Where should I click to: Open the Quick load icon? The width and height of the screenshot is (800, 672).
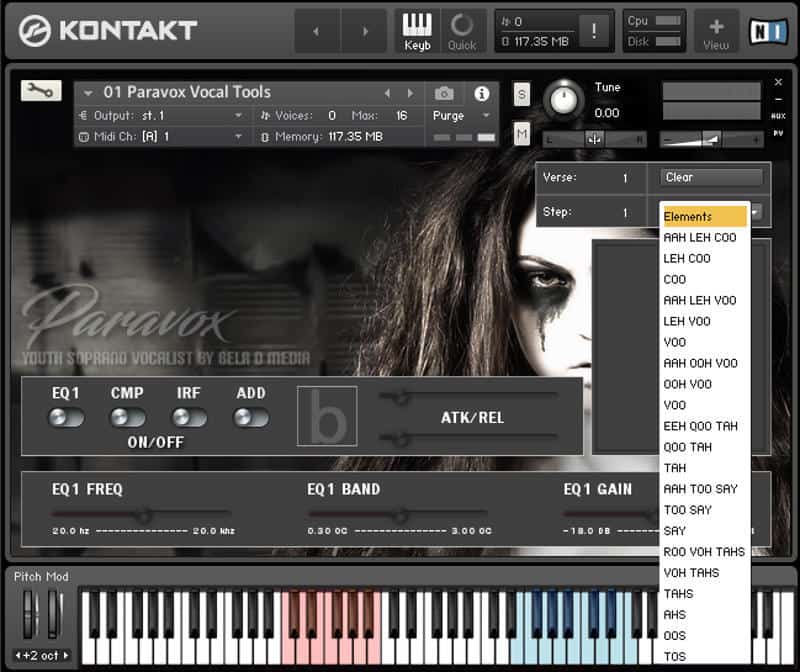pos(462,31)
